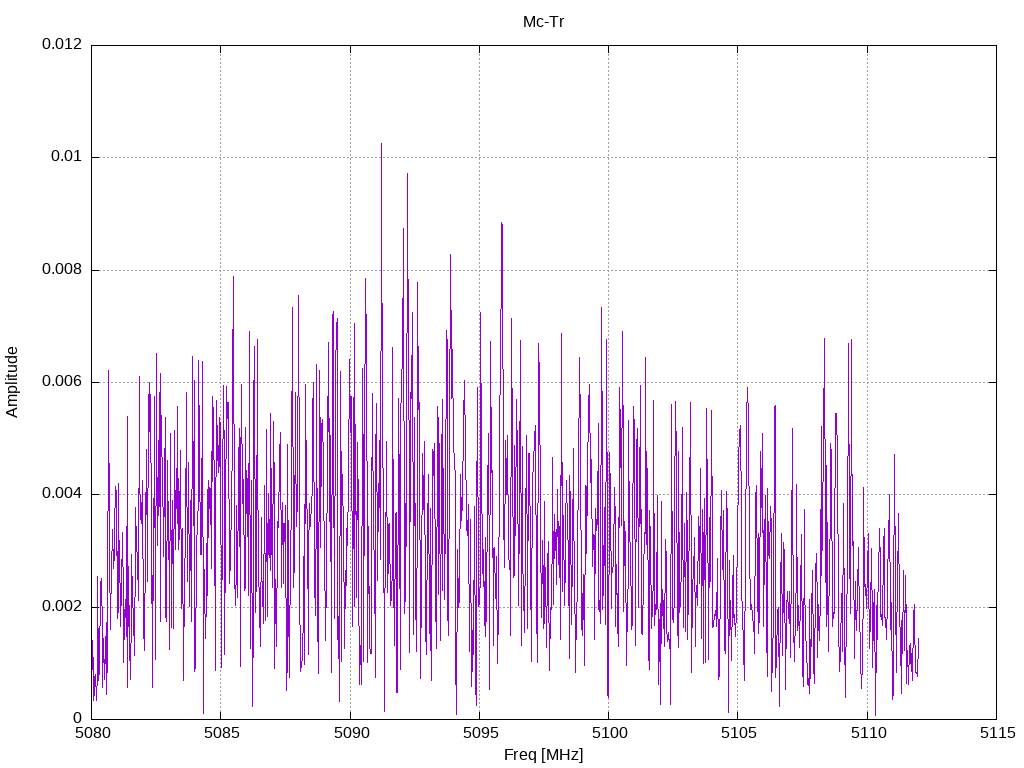1024x768 pixels.
Task: Click the 5115 x-axis tick label
Action: click(x=997, y=733)
